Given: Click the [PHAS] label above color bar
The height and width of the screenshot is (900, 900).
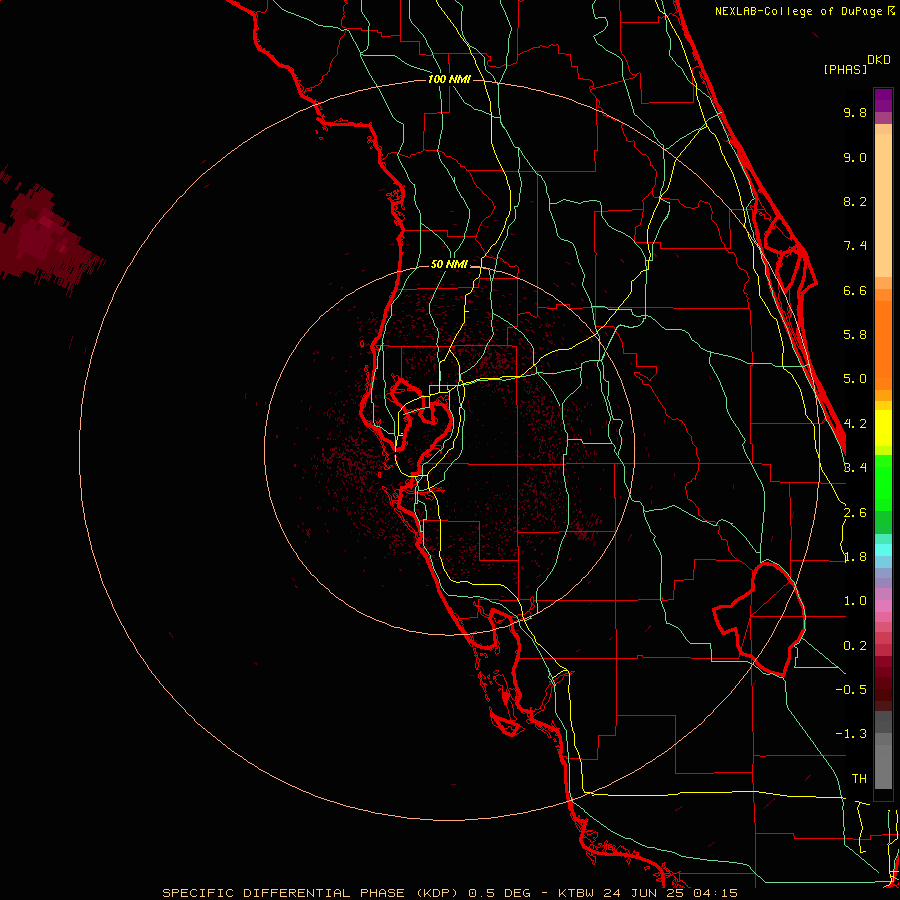Looking at the screenshot, I should pos(845,69).
